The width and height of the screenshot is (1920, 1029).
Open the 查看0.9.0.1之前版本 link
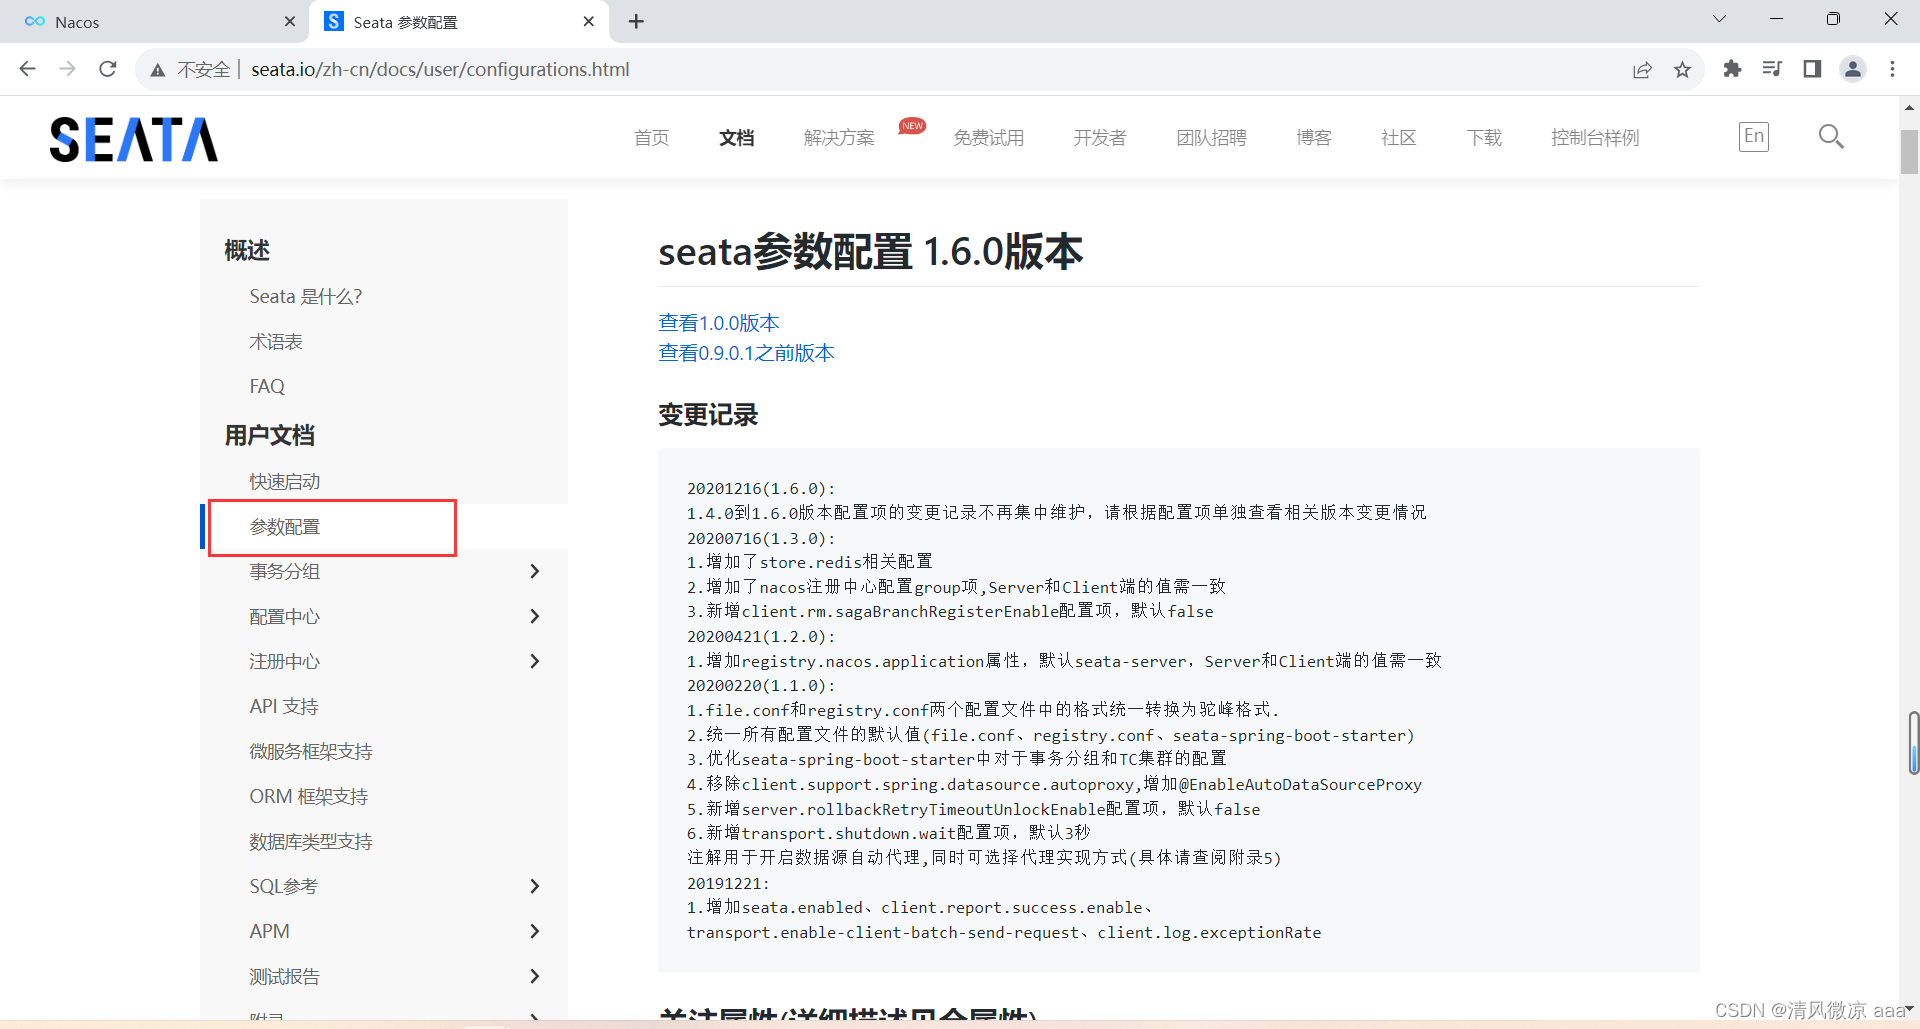746,353
